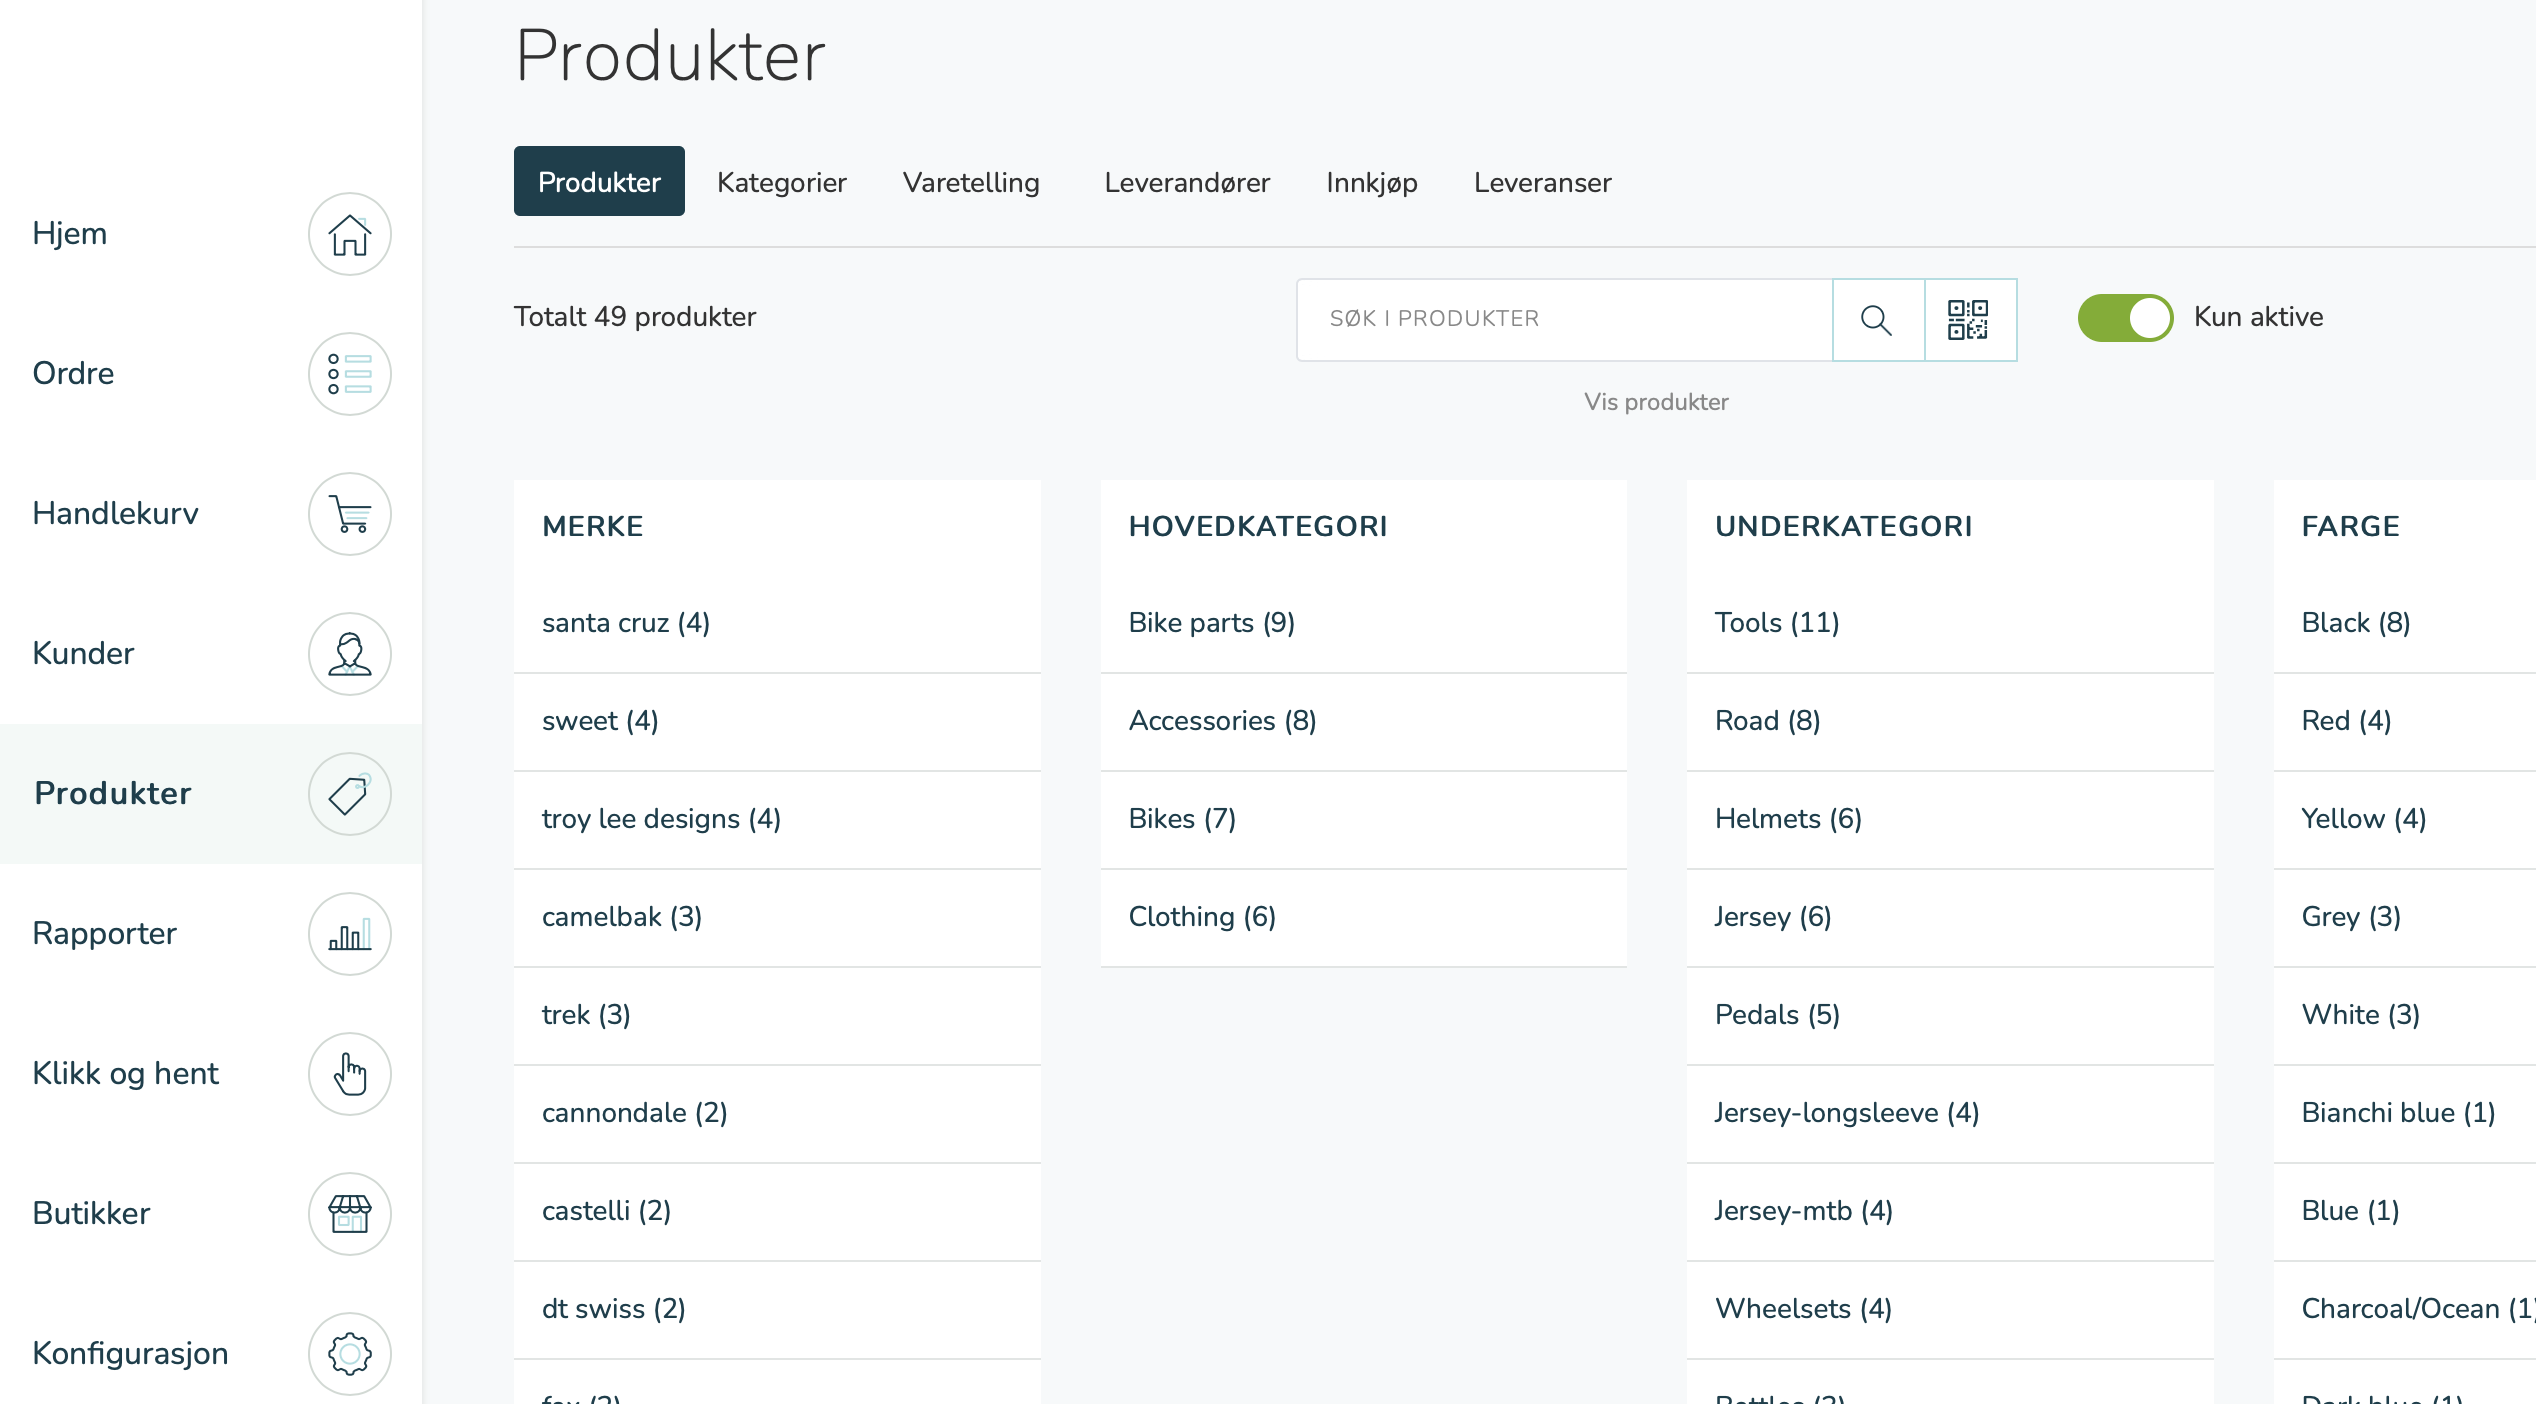Screen dimensions: 2536x1404
Task: Choose subcategory Jersey-mtb (4)
Action: click(1950, 1211)
